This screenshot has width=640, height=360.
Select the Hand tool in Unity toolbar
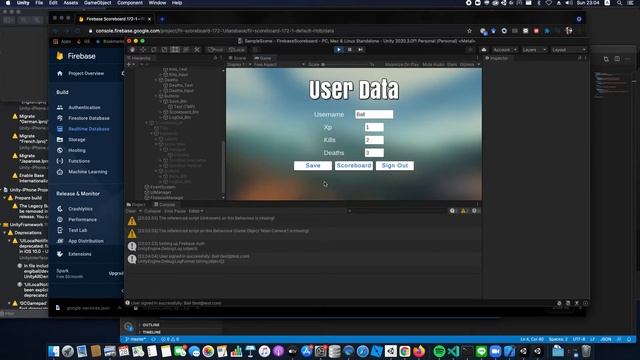(132, 49)
